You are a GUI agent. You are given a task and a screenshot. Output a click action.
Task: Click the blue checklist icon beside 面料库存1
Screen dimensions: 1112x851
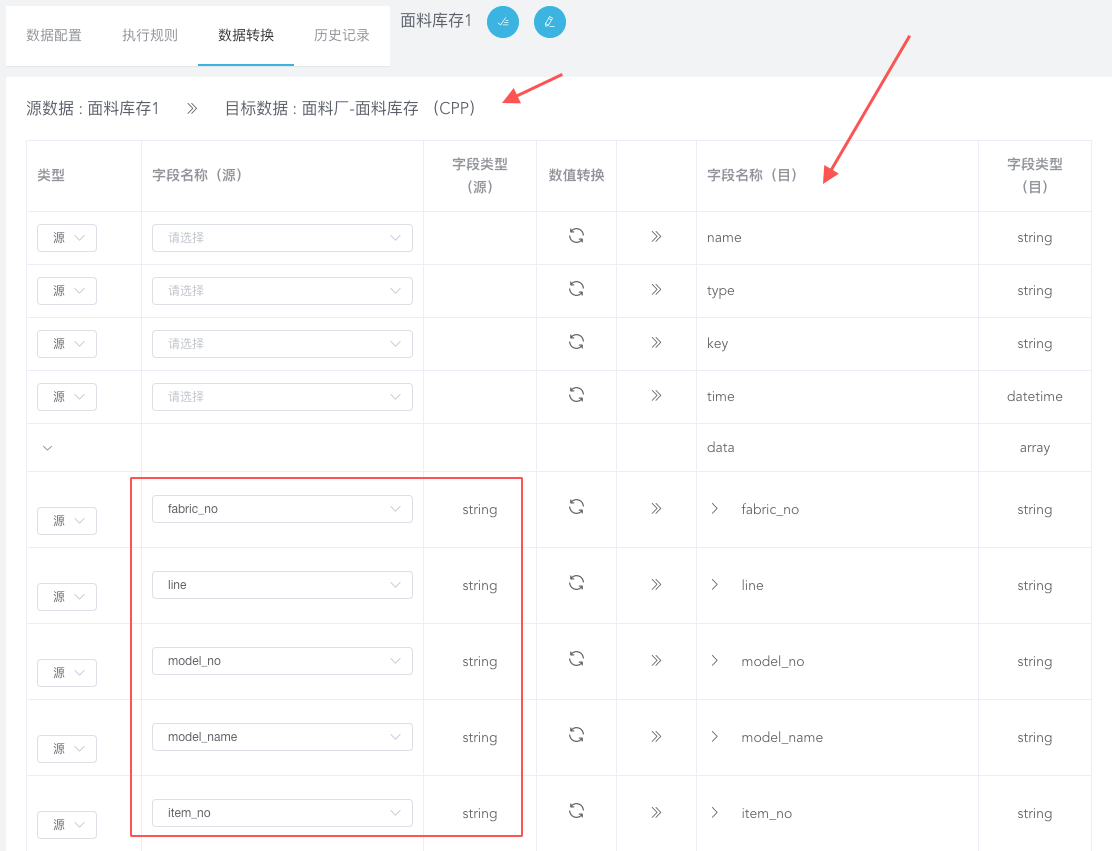coord(503,22)
